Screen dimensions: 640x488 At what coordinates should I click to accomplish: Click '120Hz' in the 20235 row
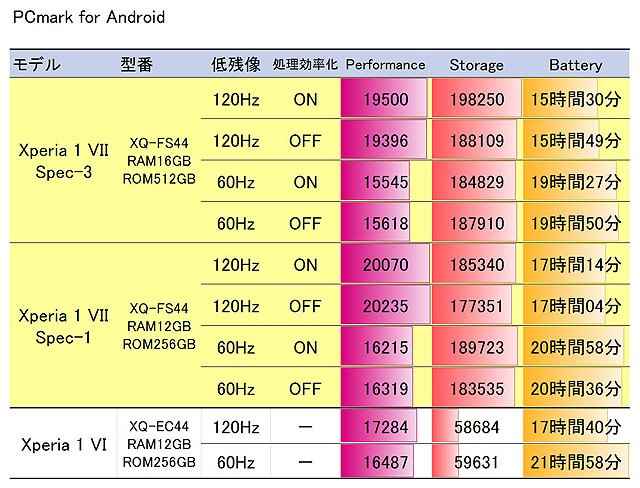coord(236,306)
